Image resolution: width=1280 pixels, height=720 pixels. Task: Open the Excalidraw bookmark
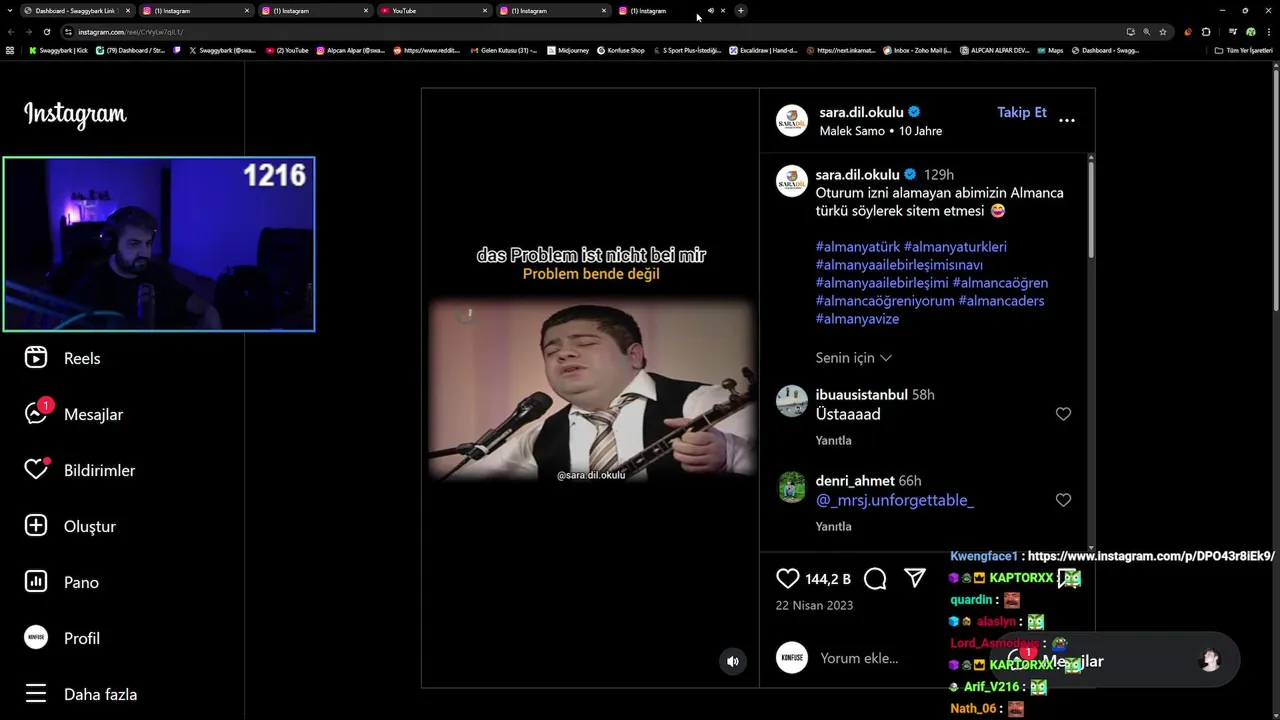pos(763,50)
